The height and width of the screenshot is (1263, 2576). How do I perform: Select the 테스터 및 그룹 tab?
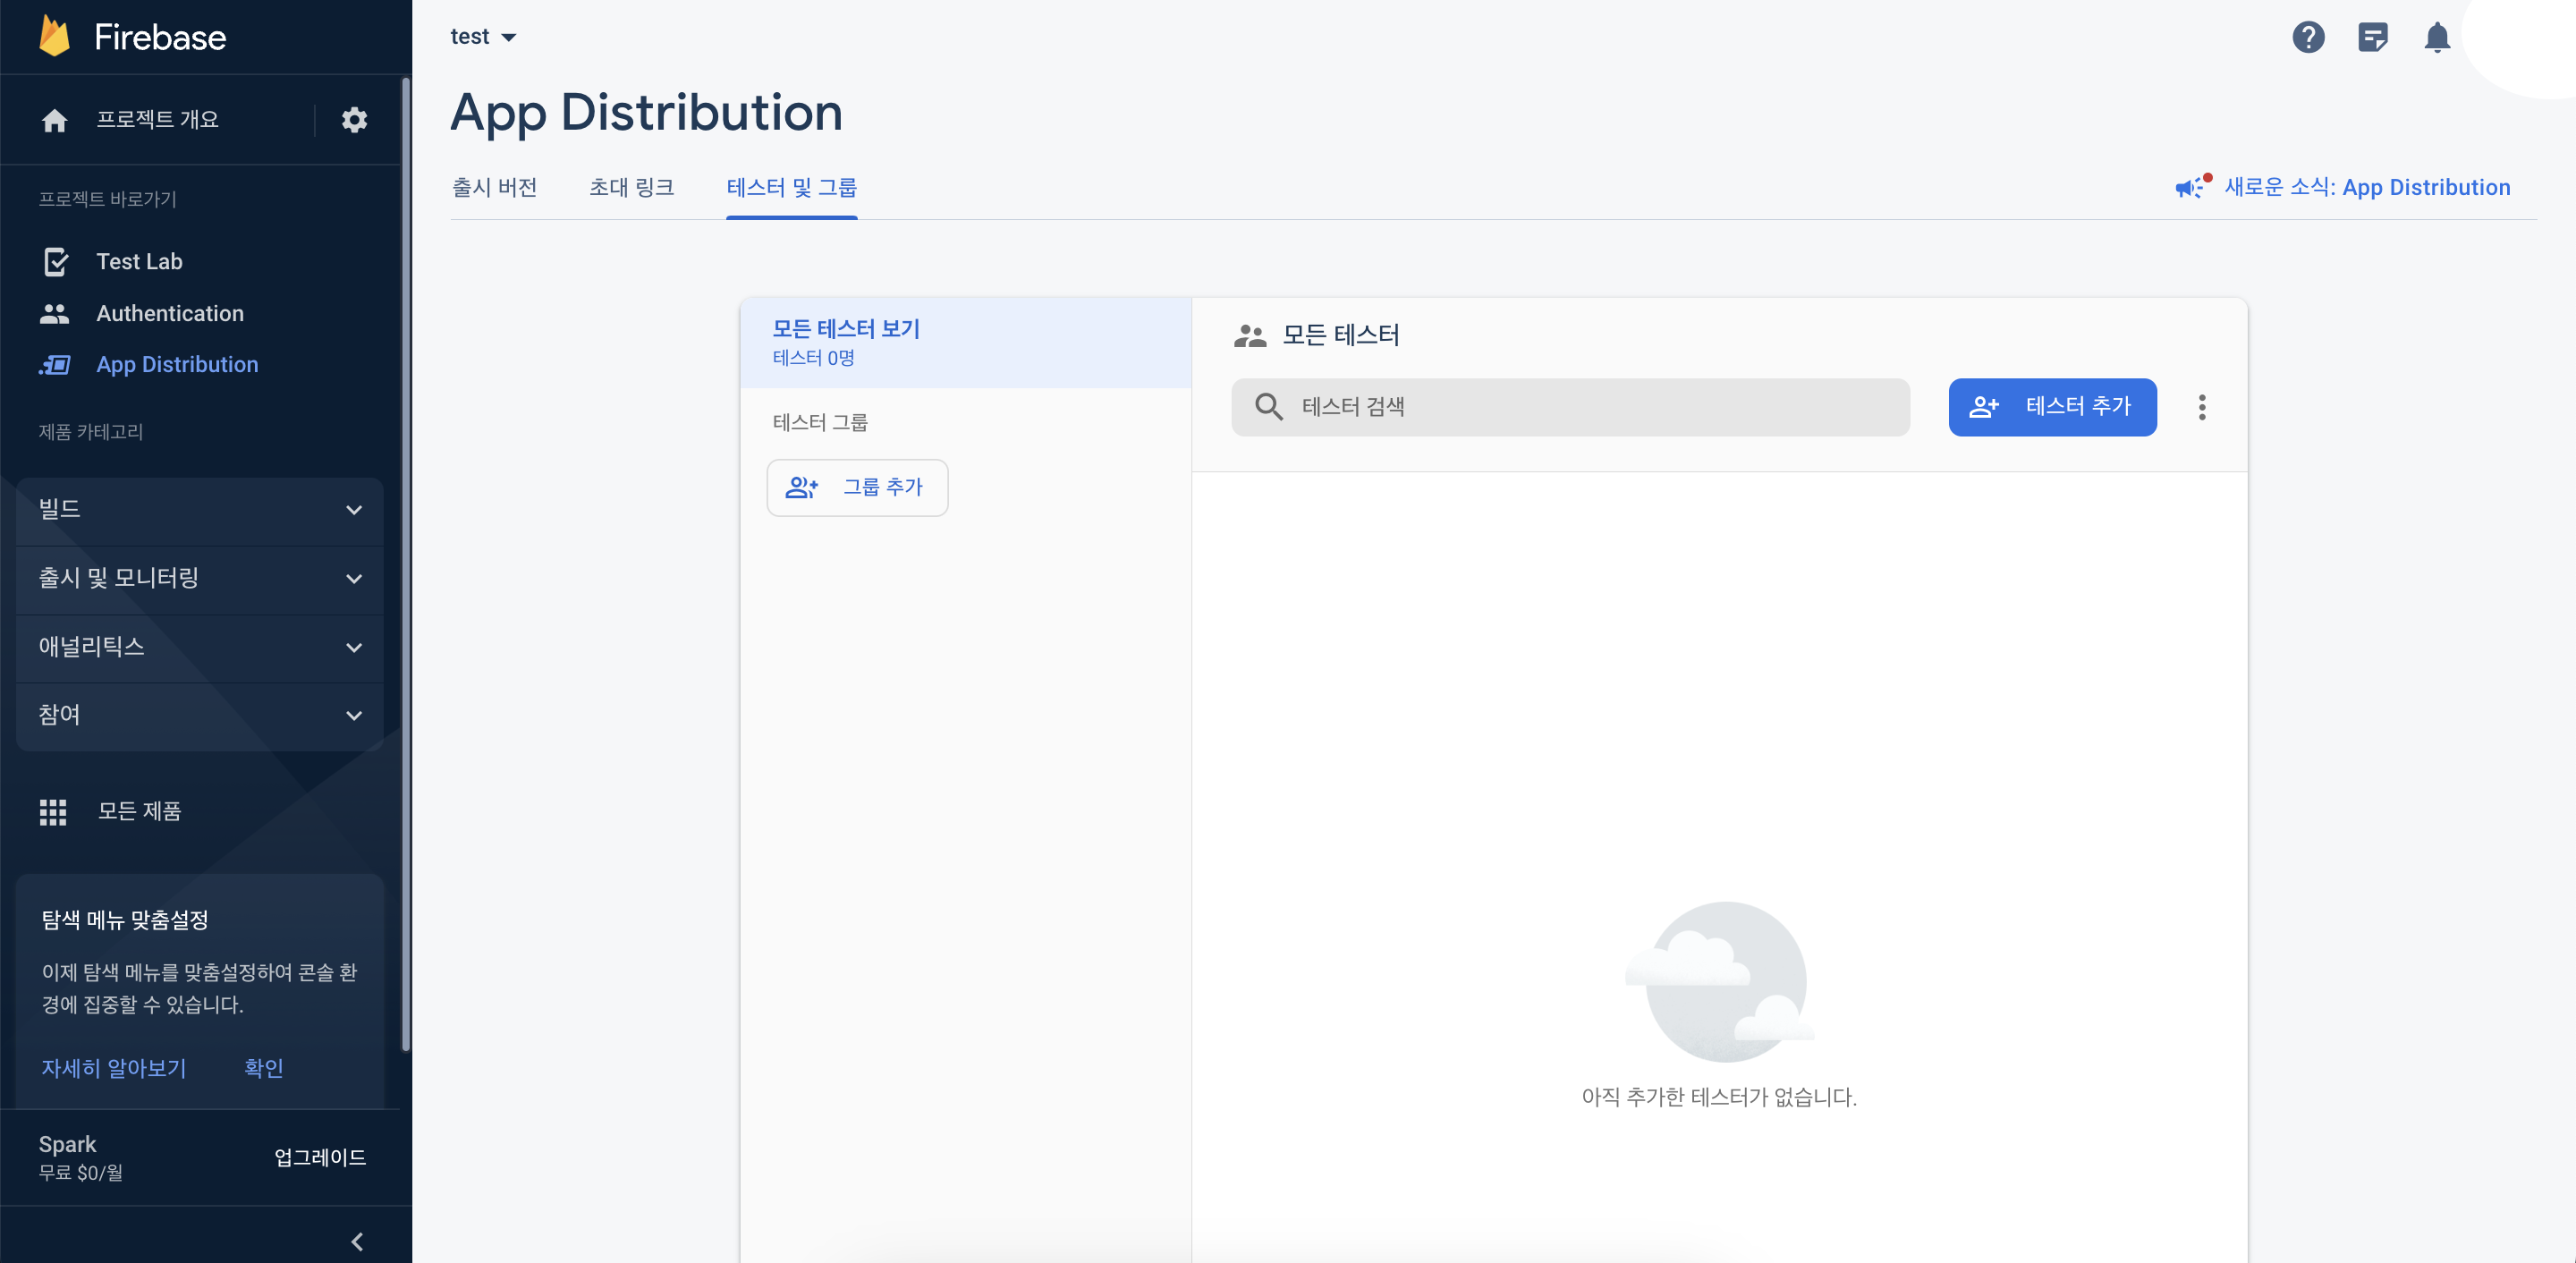click(x=791, y=187)
